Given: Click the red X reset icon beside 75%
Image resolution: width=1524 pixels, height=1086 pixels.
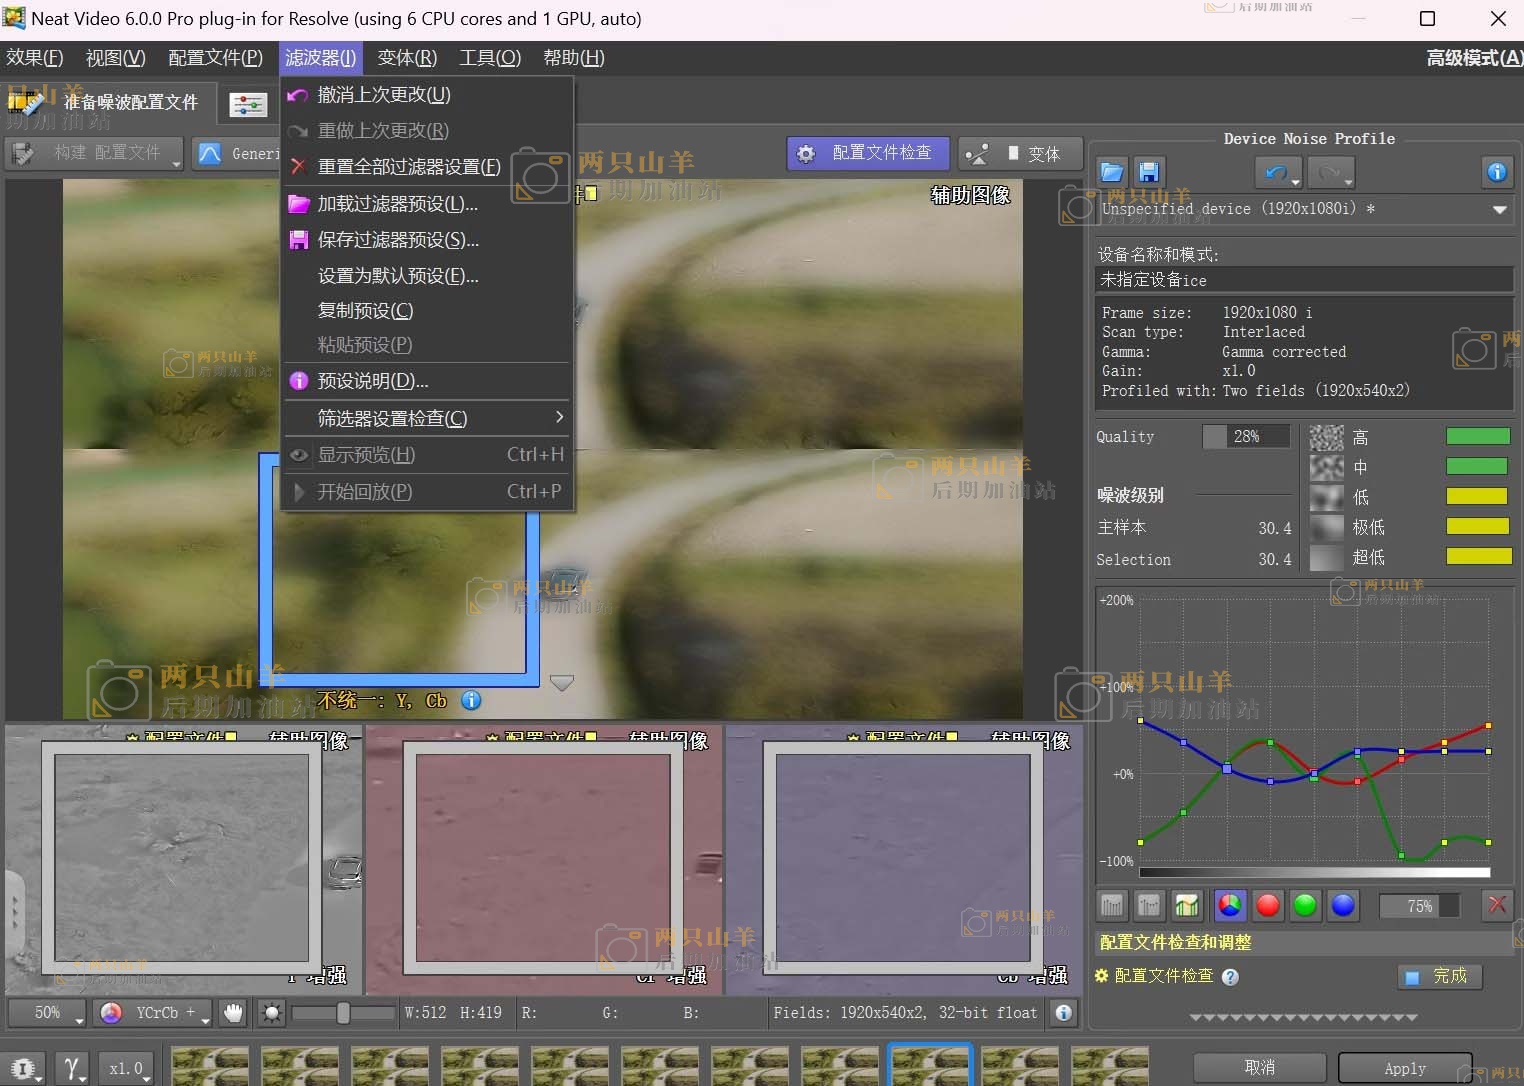Looking at the screenshot, I should [1497, 905].
